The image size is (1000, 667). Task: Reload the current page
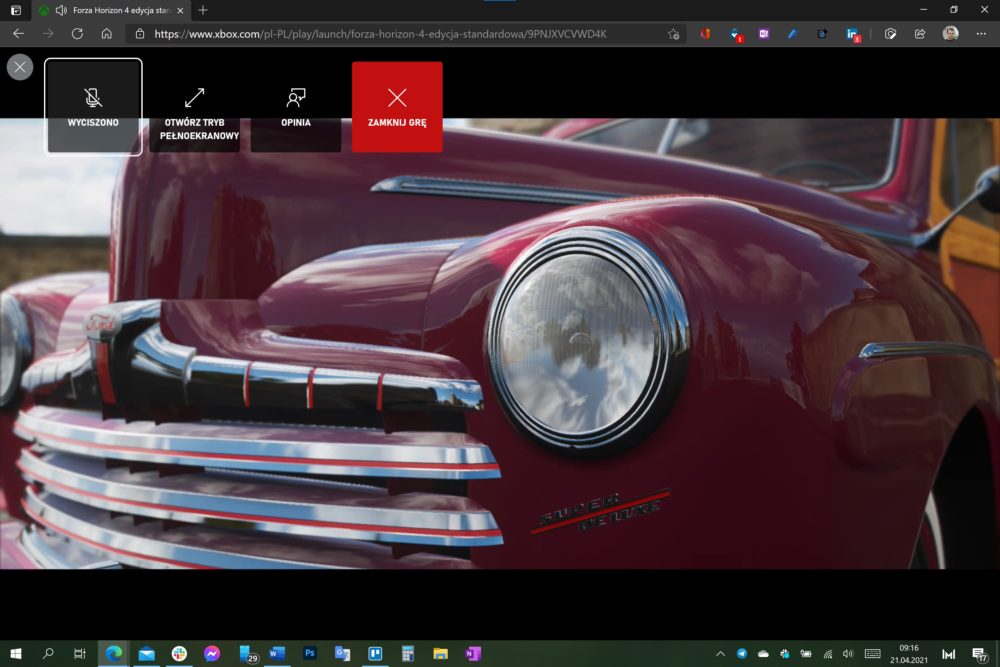[77, 34]
